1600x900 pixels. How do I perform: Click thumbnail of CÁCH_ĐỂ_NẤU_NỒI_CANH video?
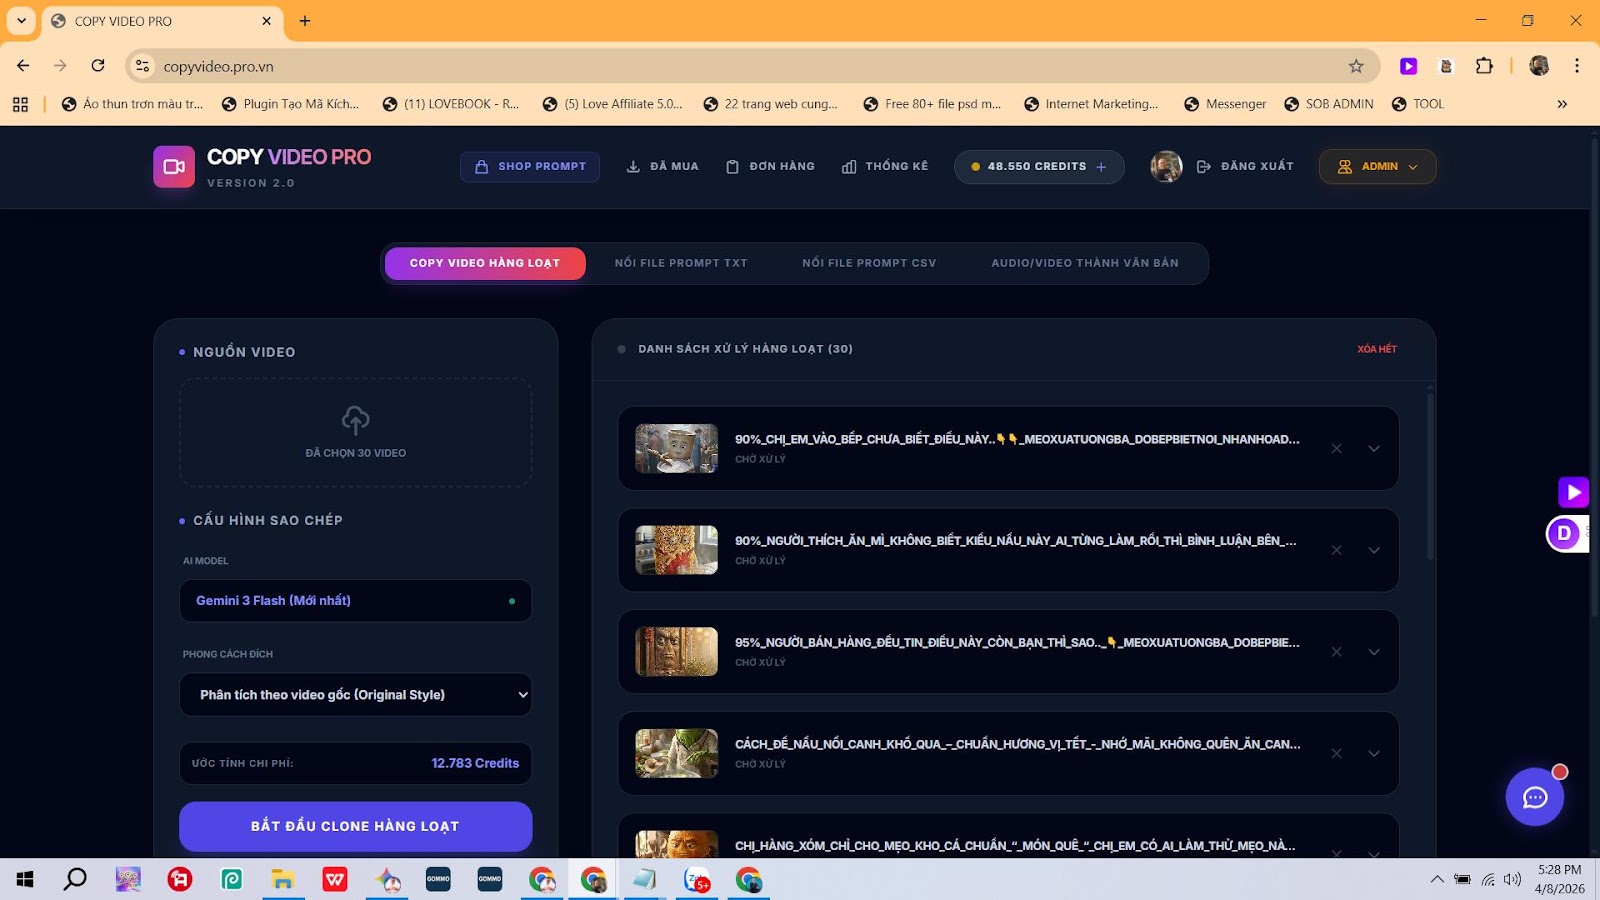pyautogui.click(x=677, y=753)
